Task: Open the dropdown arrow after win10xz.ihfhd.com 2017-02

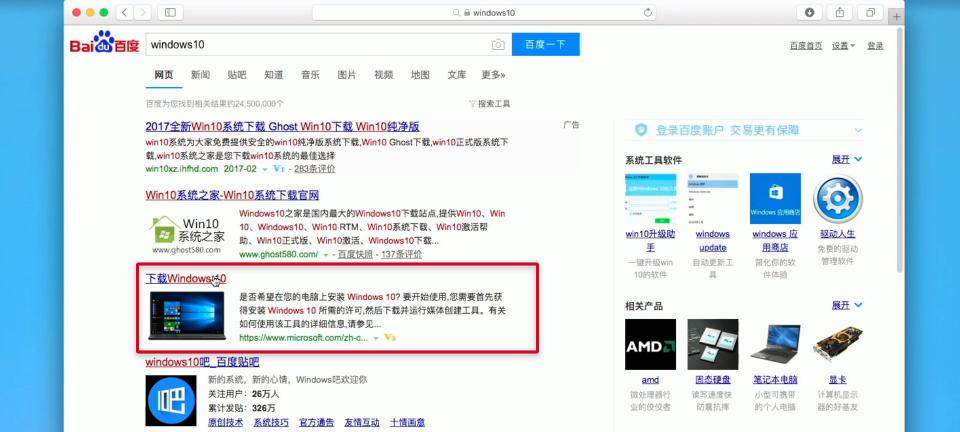Action: [x=265, y=169]
